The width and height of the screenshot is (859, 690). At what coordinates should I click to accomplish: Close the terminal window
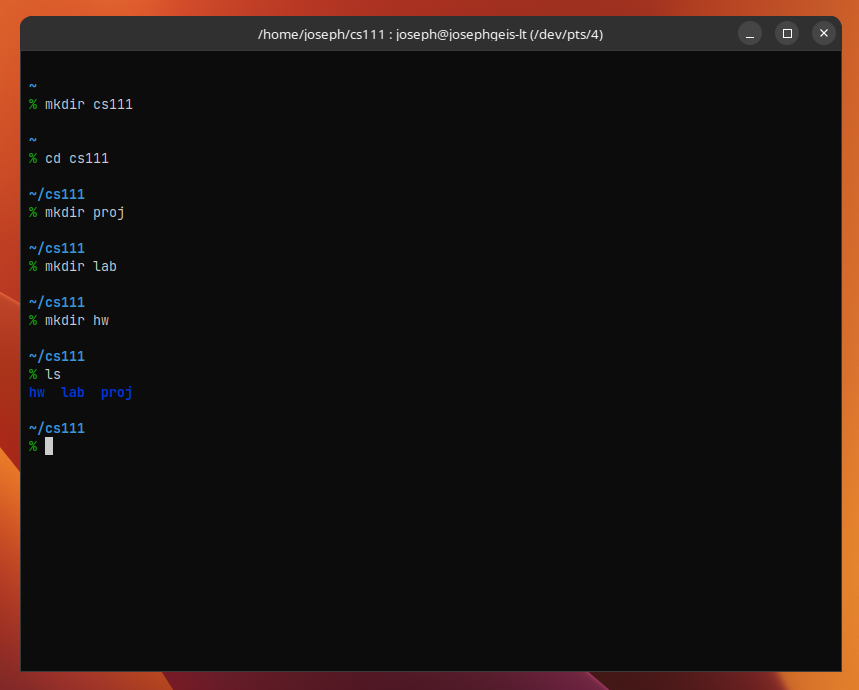[x=823, y=33]
